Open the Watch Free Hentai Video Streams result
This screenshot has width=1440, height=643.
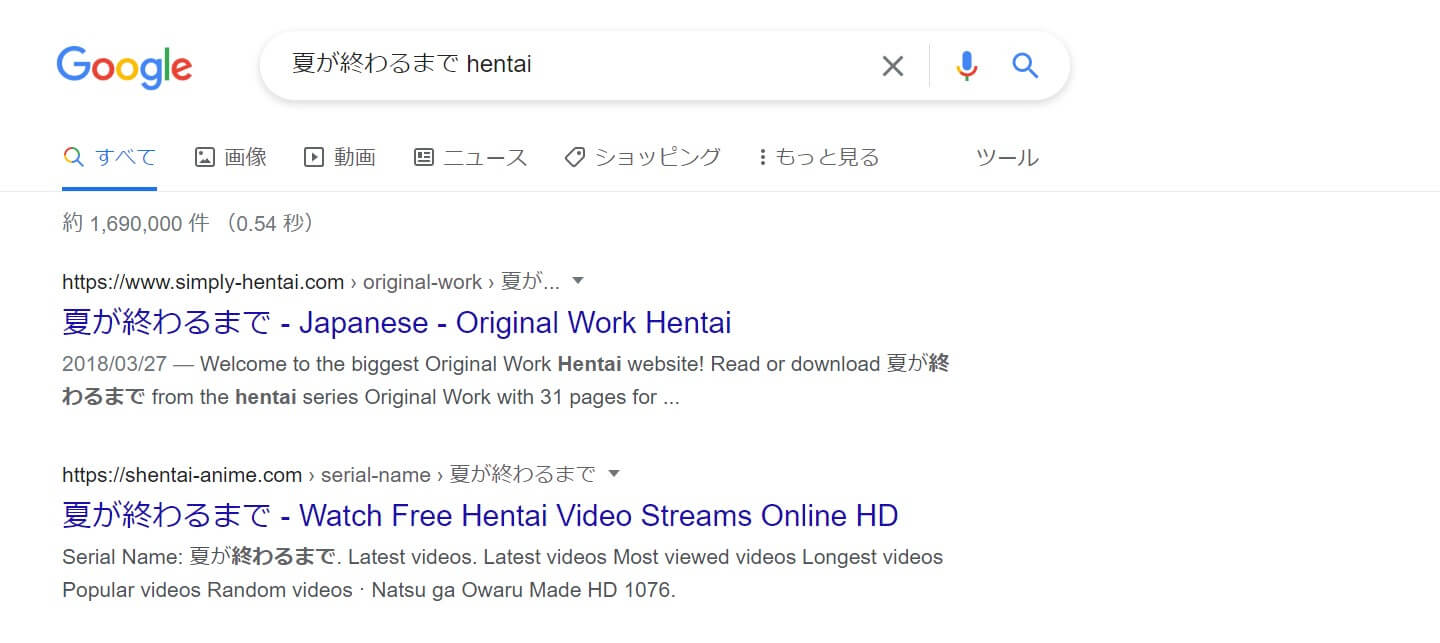480,515
